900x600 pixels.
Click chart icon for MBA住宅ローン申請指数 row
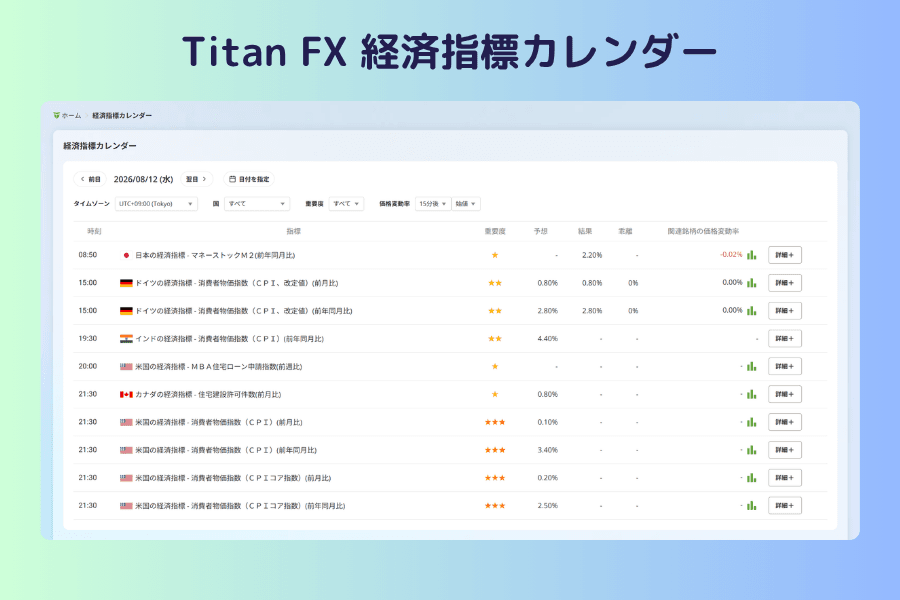pos(751,366)
